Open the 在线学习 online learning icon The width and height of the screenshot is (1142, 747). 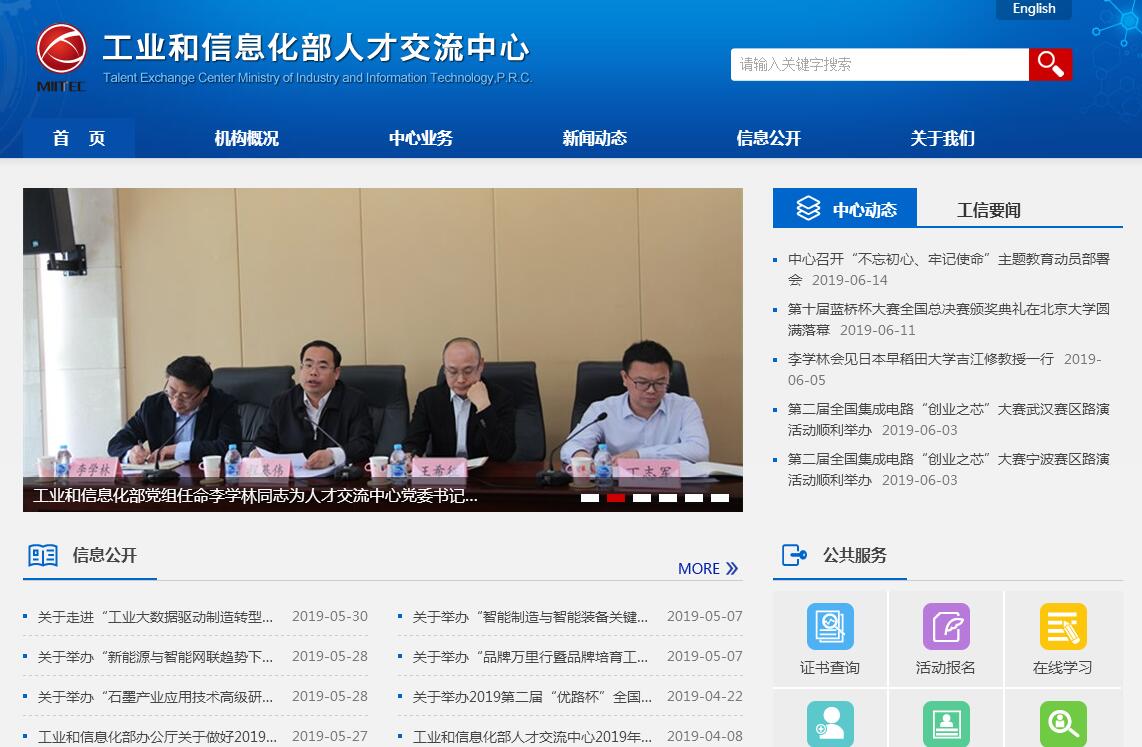pos(1063,626)
